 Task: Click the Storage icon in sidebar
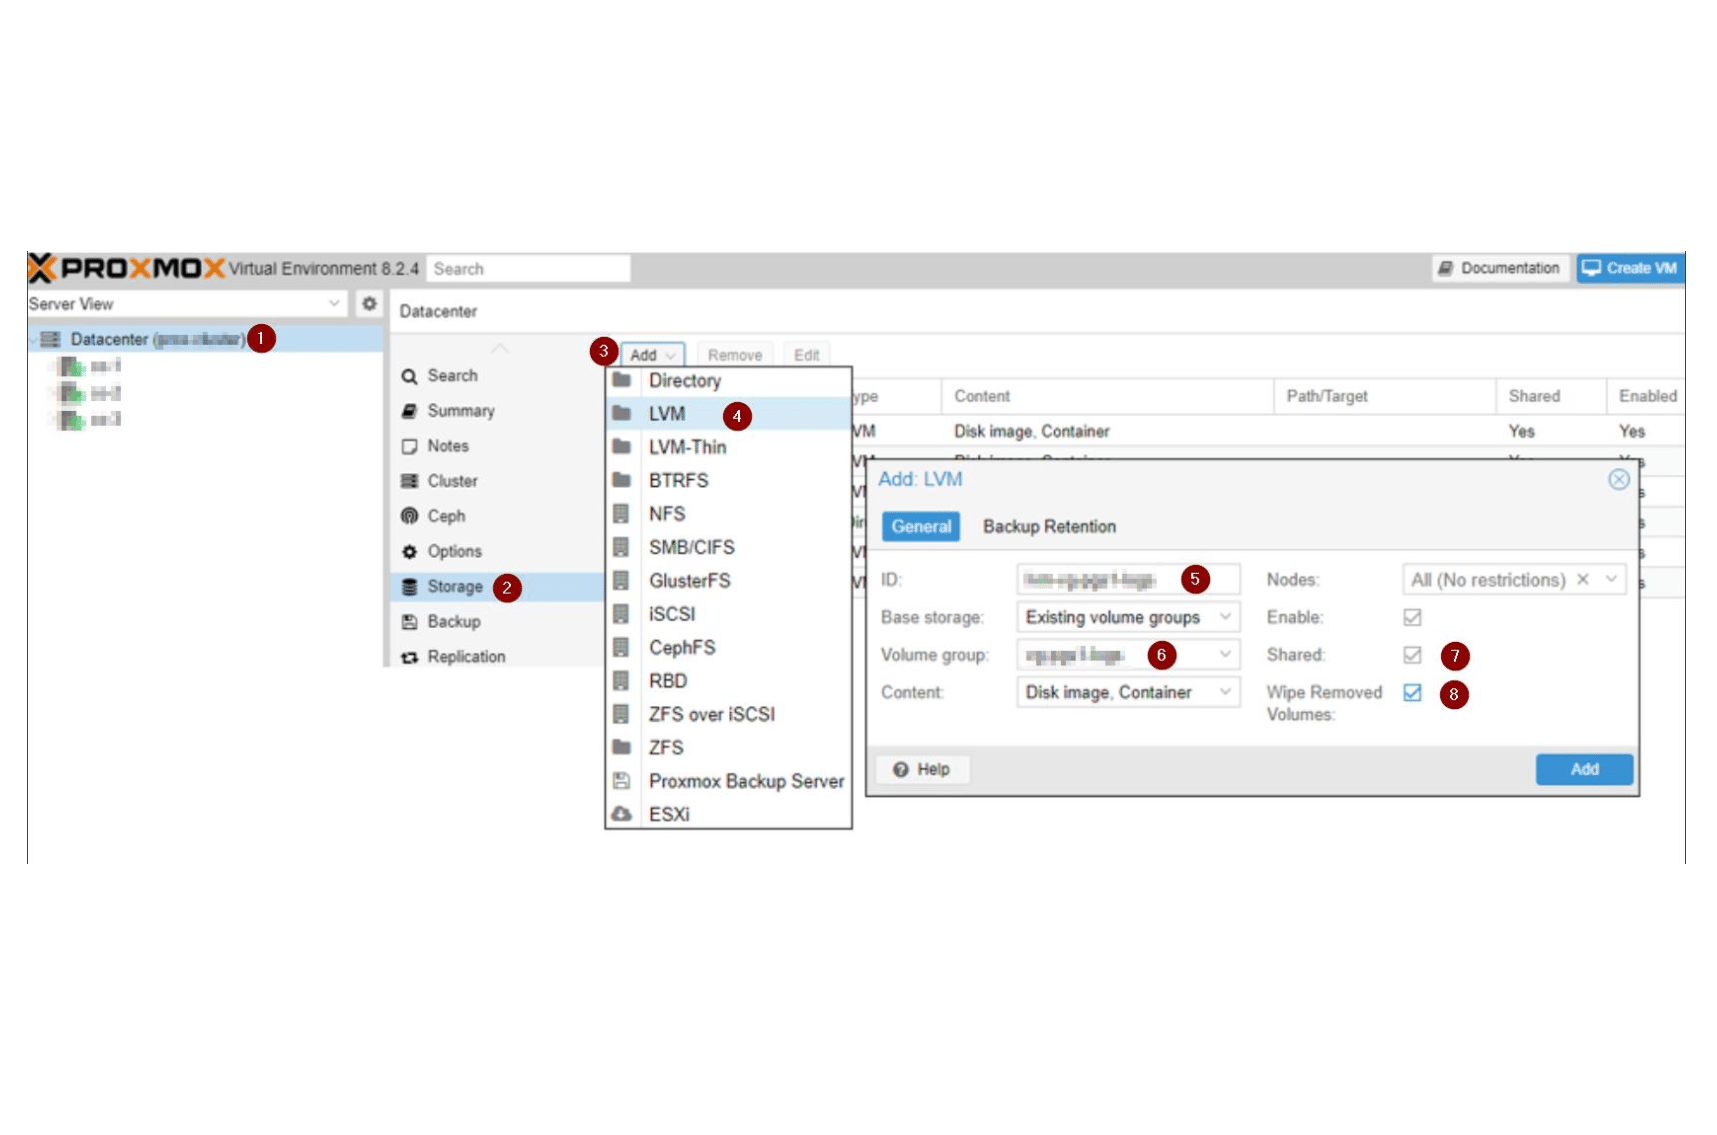[x=409, y=586]
